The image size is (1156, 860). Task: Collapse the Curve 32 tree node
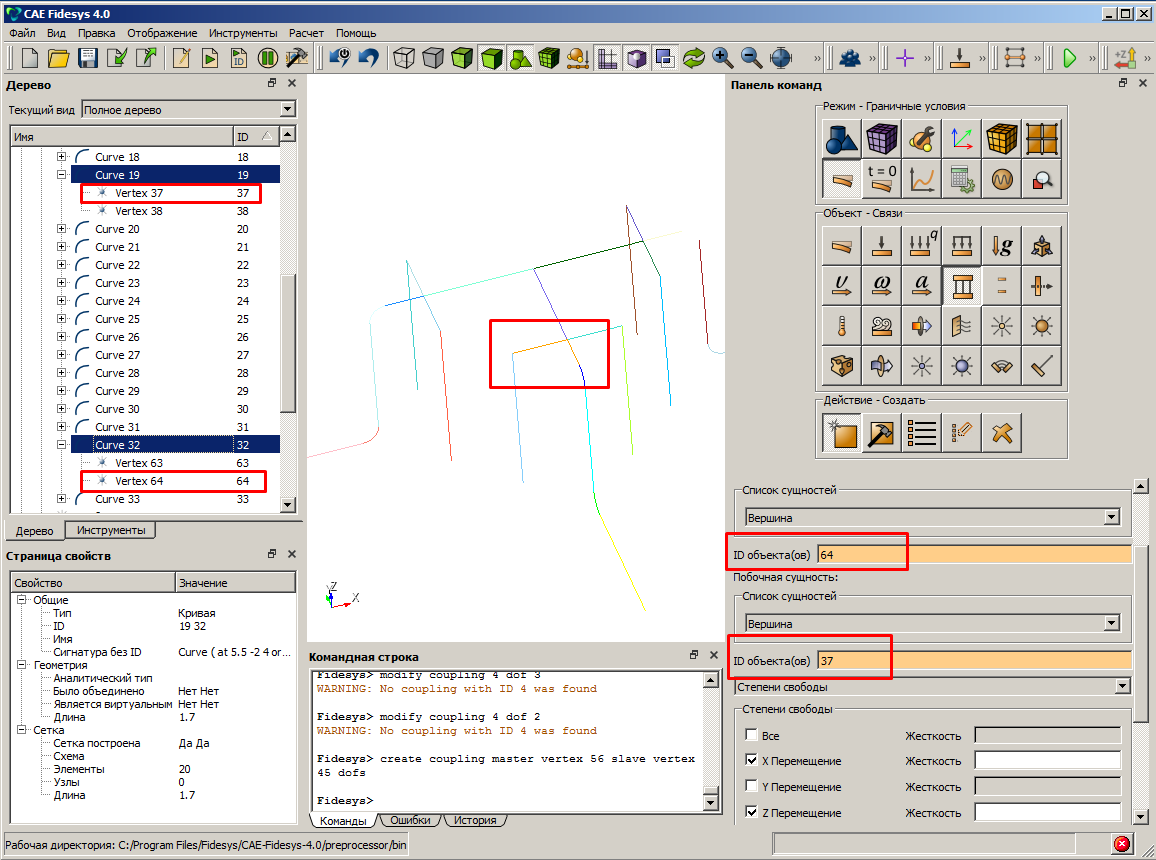pyautogui.click(x=62, y=444)
